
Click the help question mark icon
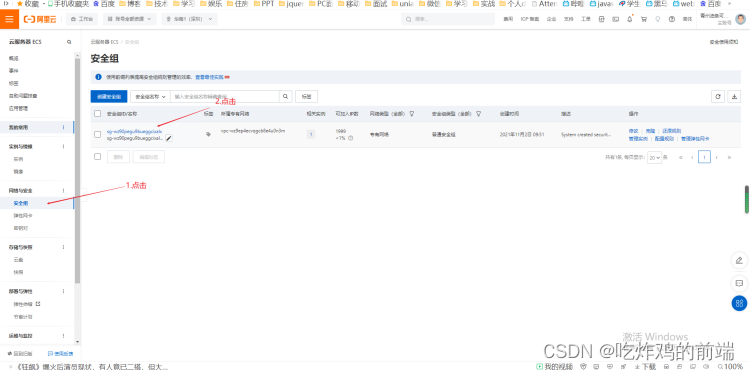(x=672, y=19)
